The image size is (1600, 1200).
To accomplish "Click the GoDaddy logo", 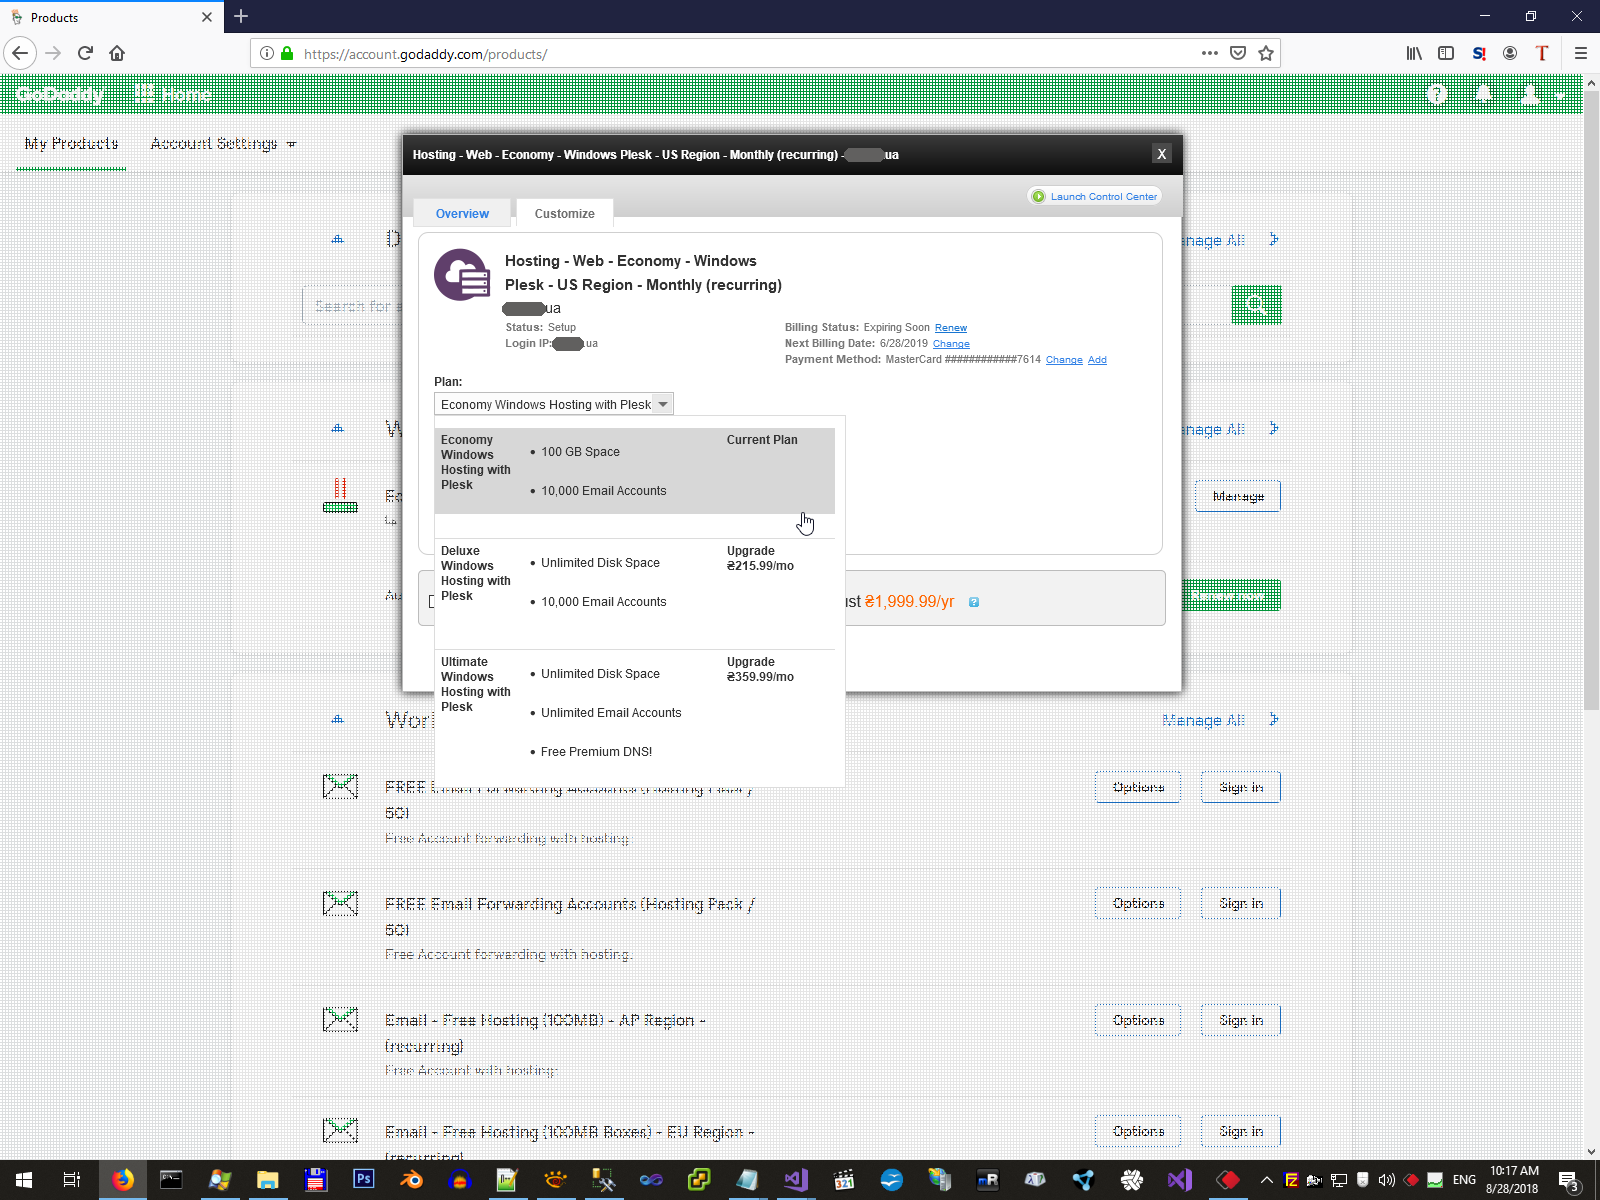I will (60, 95).
